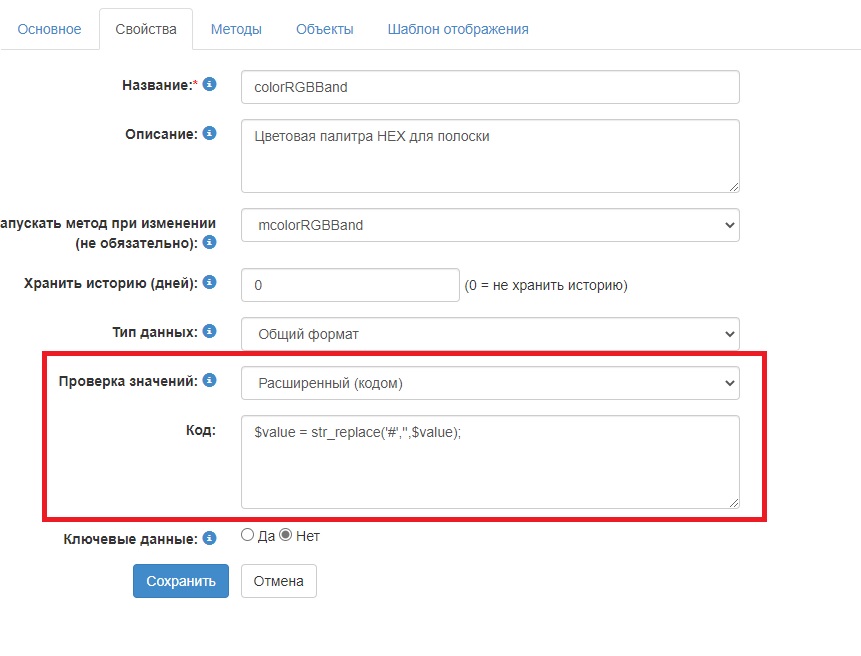Expand the Общий формат data type dropdown
The width and height of the screenshot is (861, 656).
(490, 334)
